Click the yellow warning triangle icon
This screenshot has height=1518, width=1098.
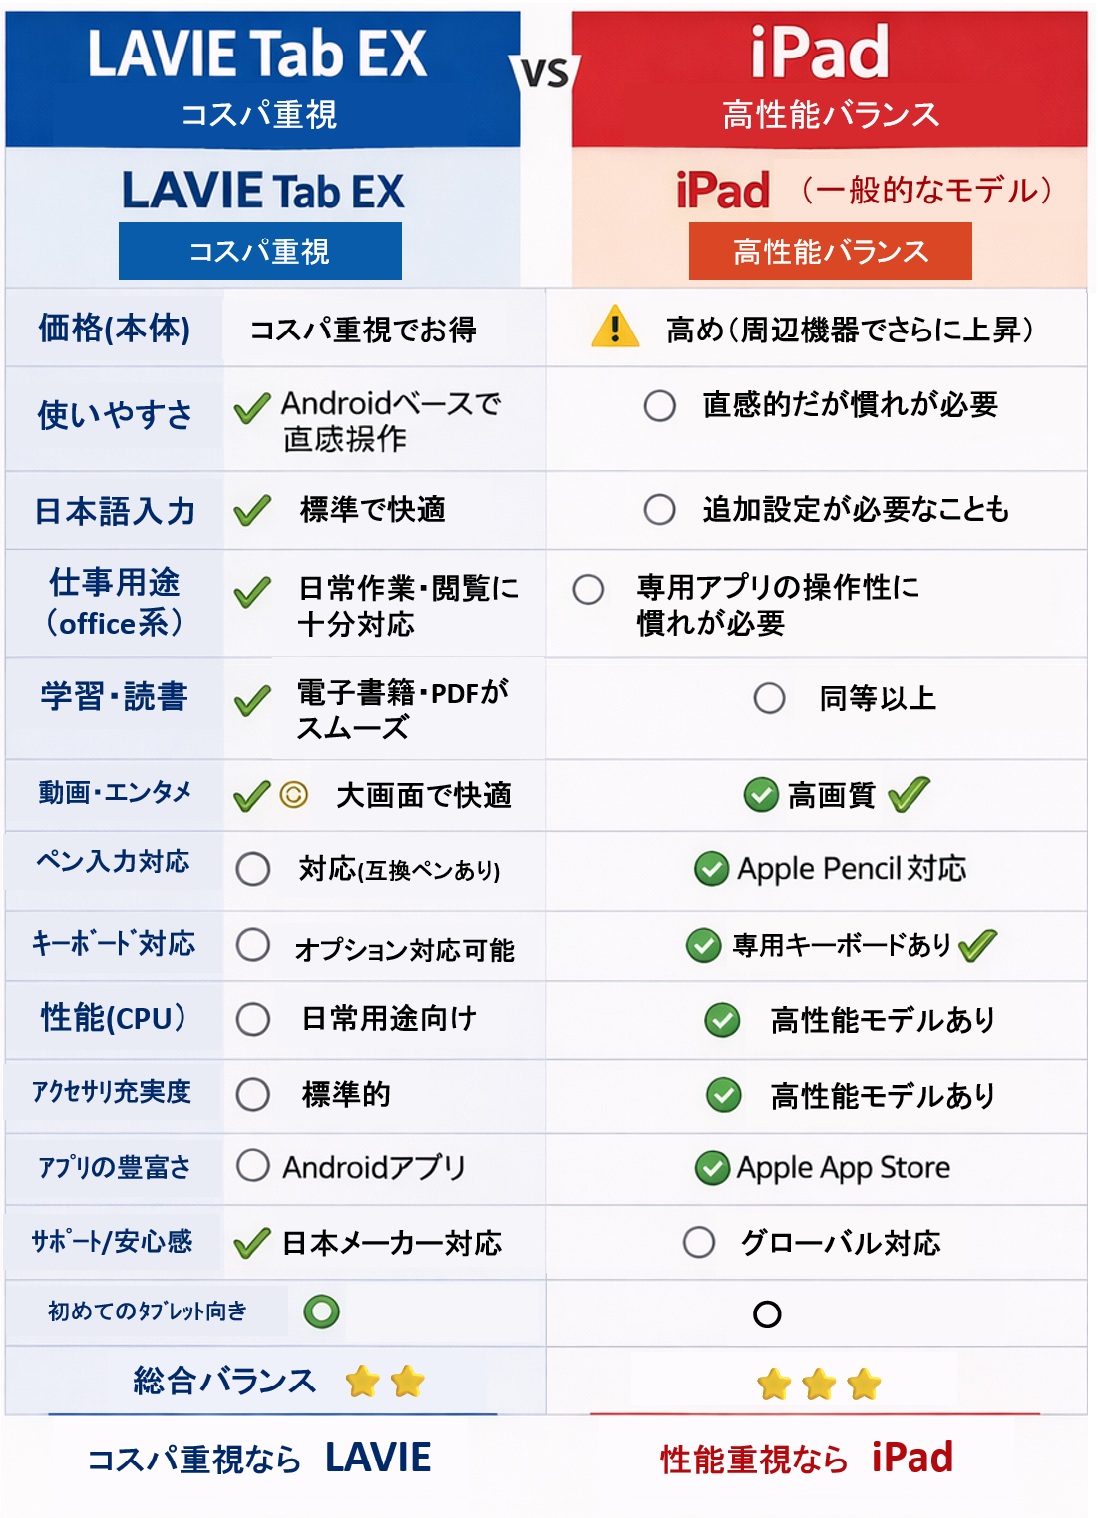(615, 327)
